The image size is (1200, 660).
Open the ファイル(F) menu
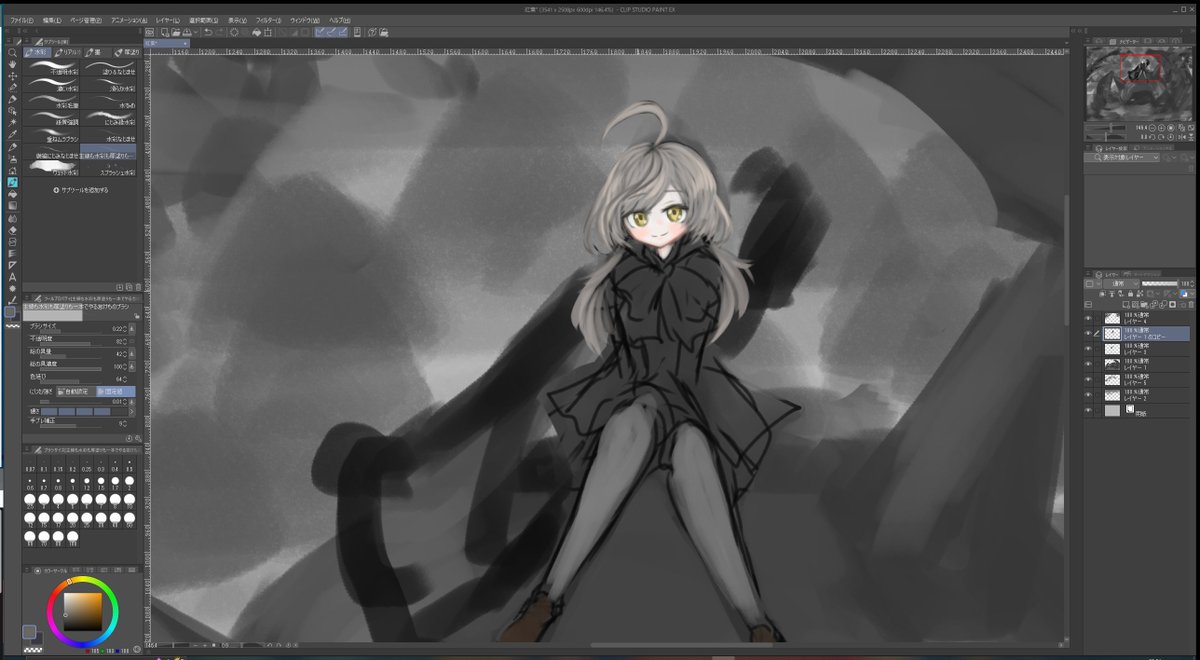21,20
